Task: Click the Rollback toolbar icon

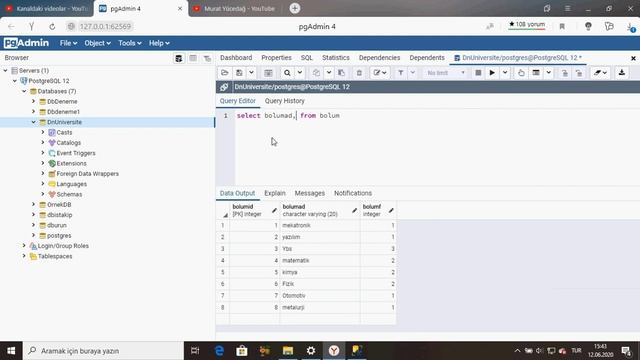Action: pyautogui.click(x=579, y=73)
